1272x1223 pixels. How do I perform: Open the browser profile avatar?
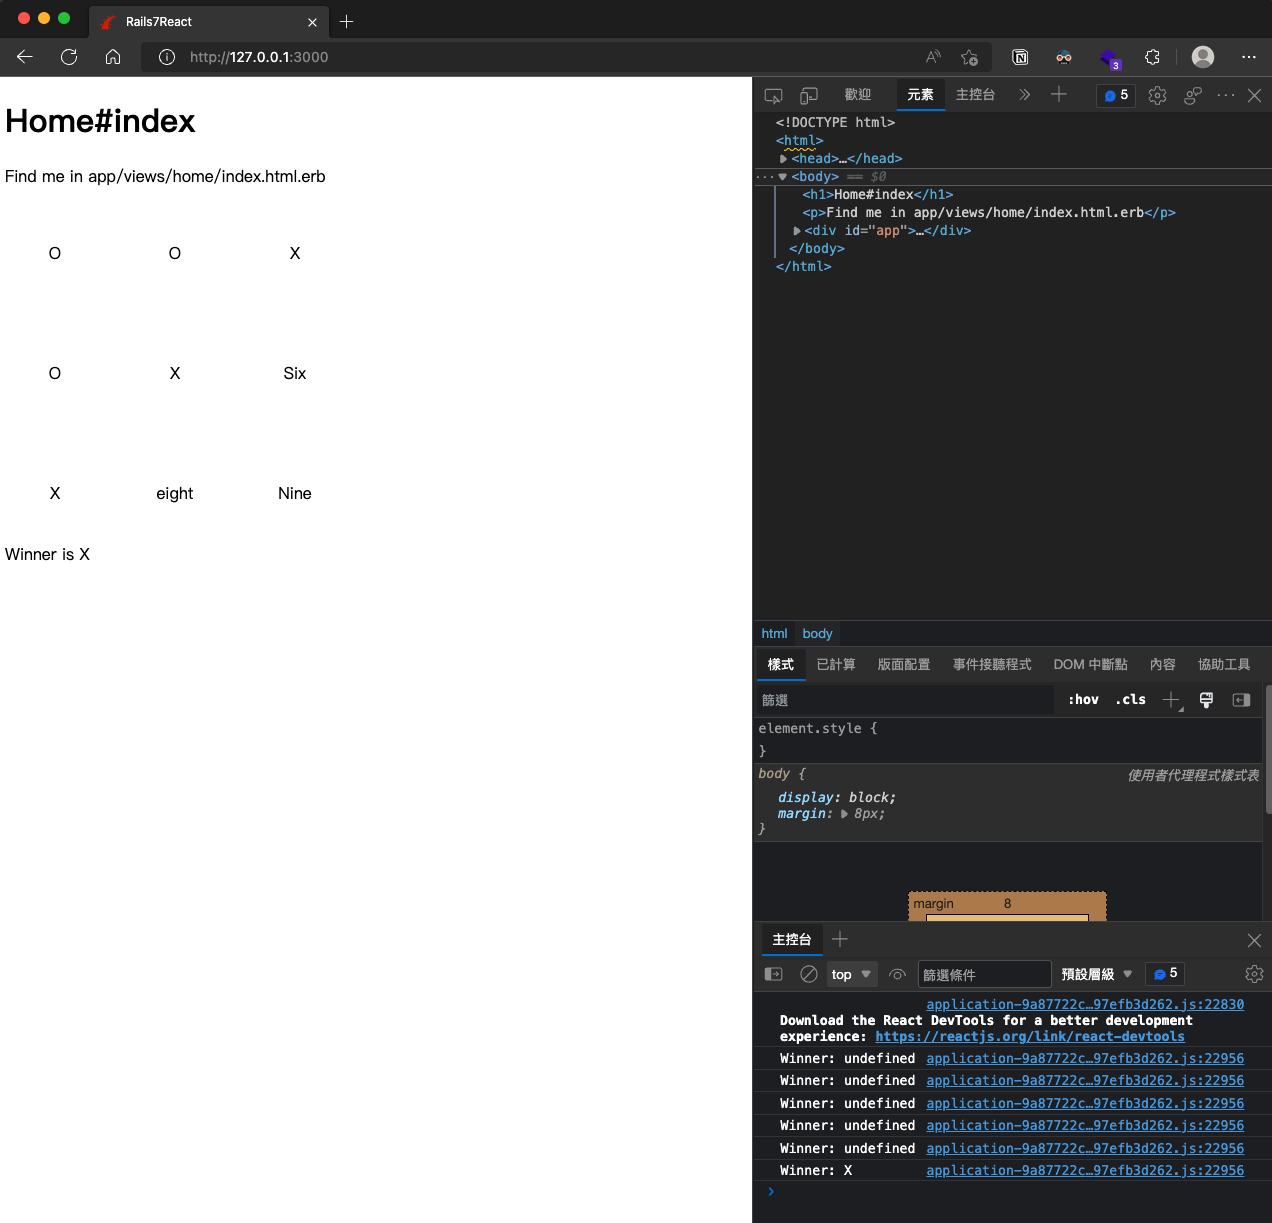(1203, 57)
